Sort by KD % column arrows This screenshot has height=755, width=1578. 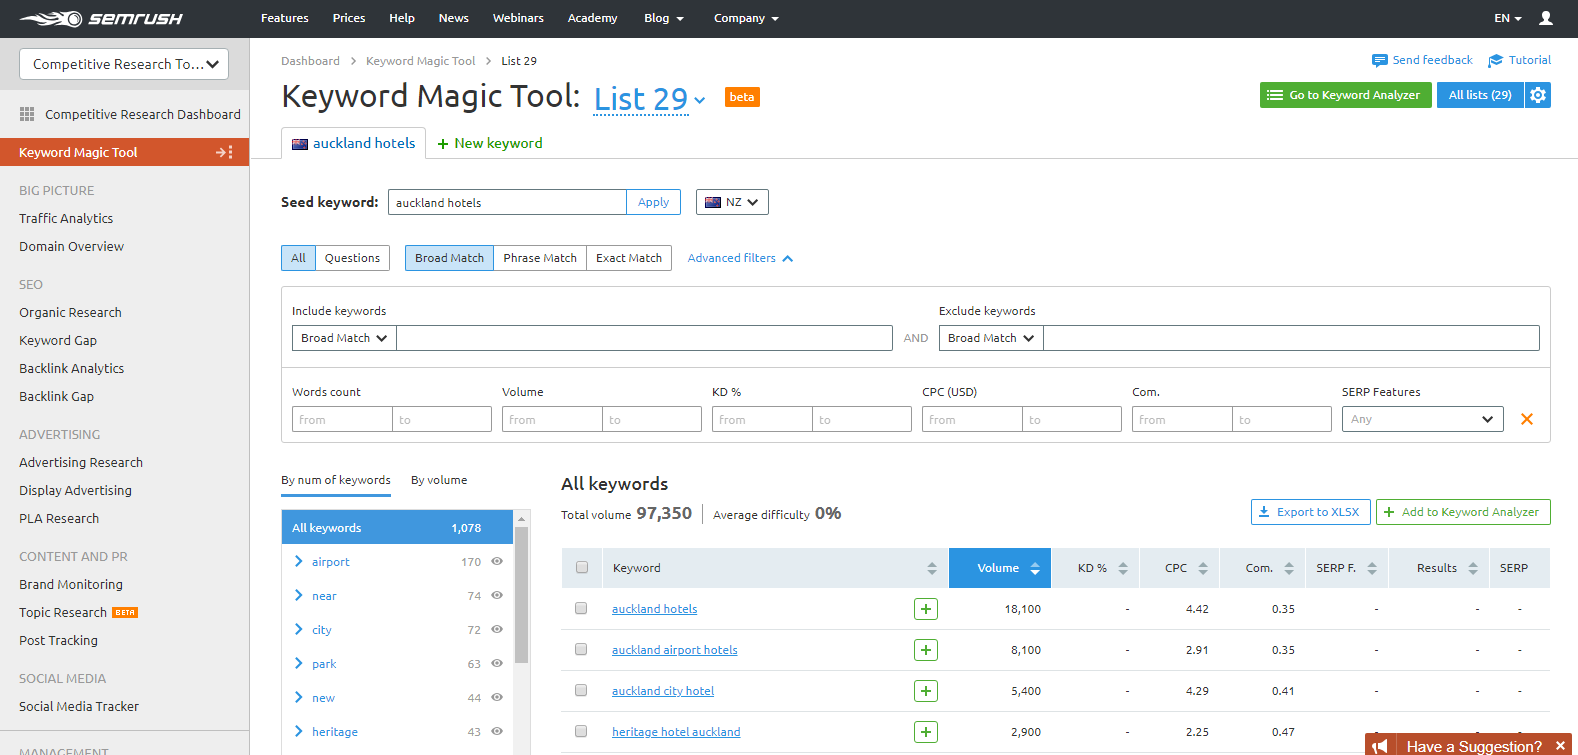[x=1123, y=568]
